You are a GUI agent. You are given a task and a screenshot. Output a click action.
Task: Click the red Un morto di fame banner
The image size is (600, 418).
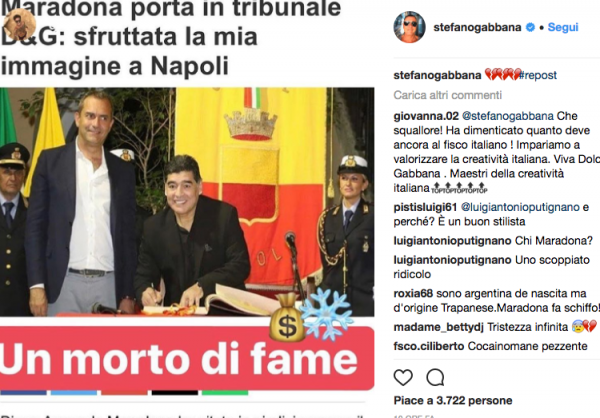(x=187, y=358)
